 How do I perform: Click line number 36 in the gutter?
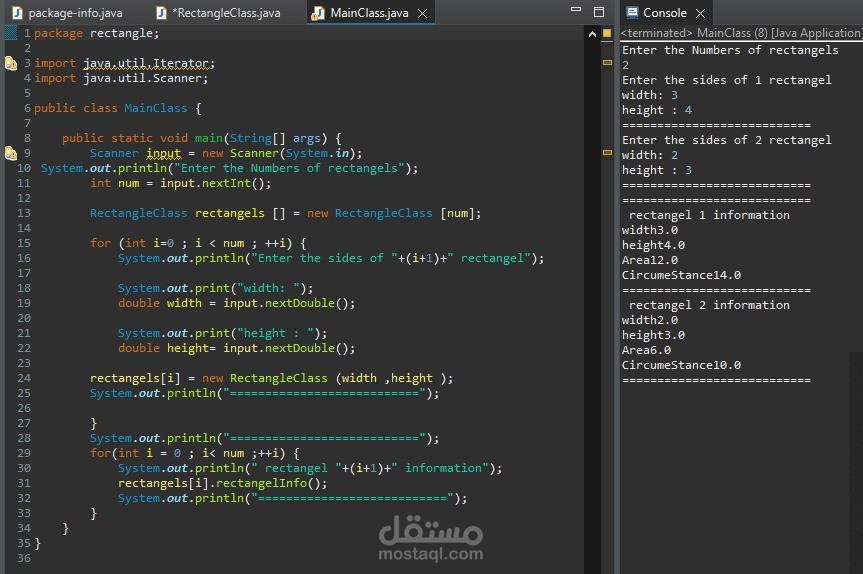tap(24, 558)
